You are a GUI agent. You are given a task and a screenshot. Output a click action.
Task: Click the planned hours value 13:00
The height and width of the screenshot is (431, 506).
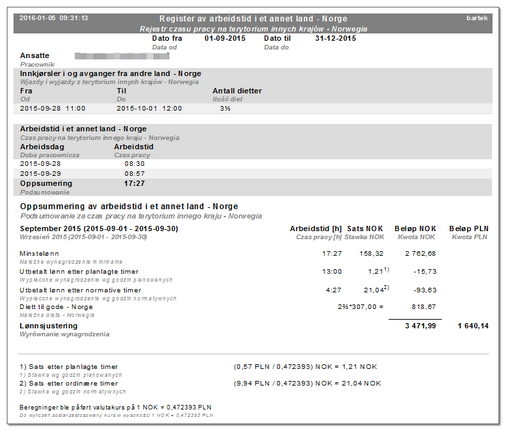[332, 272]
